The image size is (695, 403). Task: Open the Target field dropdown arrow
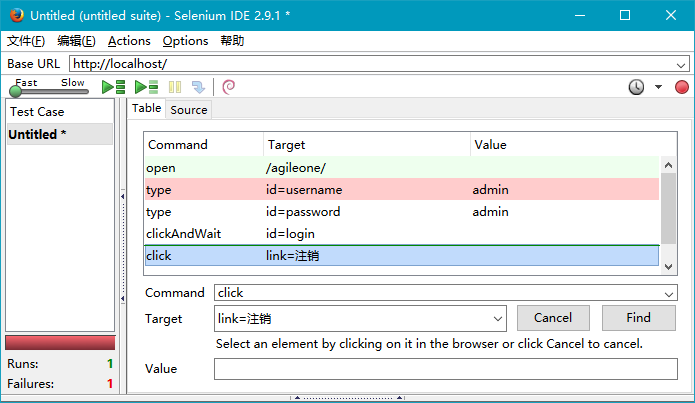pyautogui.click(x=498, y=319)
